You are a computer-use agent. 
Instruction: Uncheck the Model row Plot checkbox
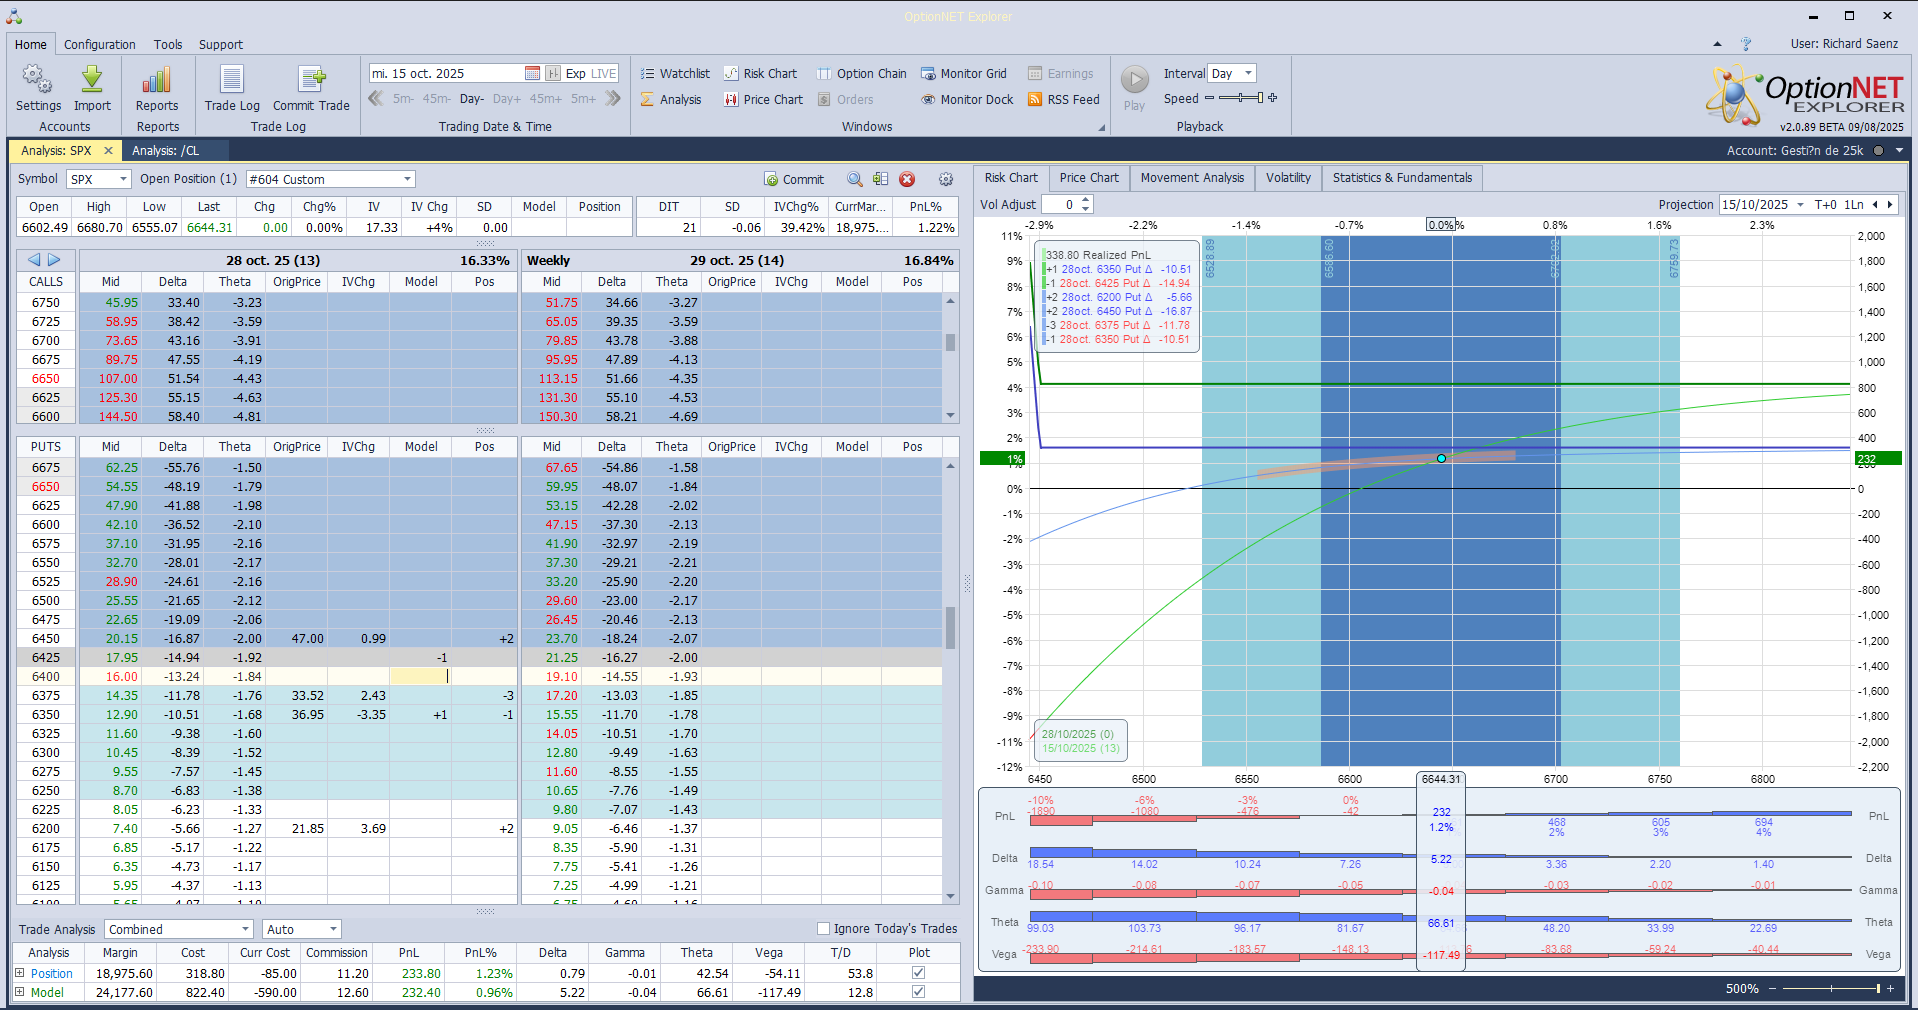[x=918, y=992]
